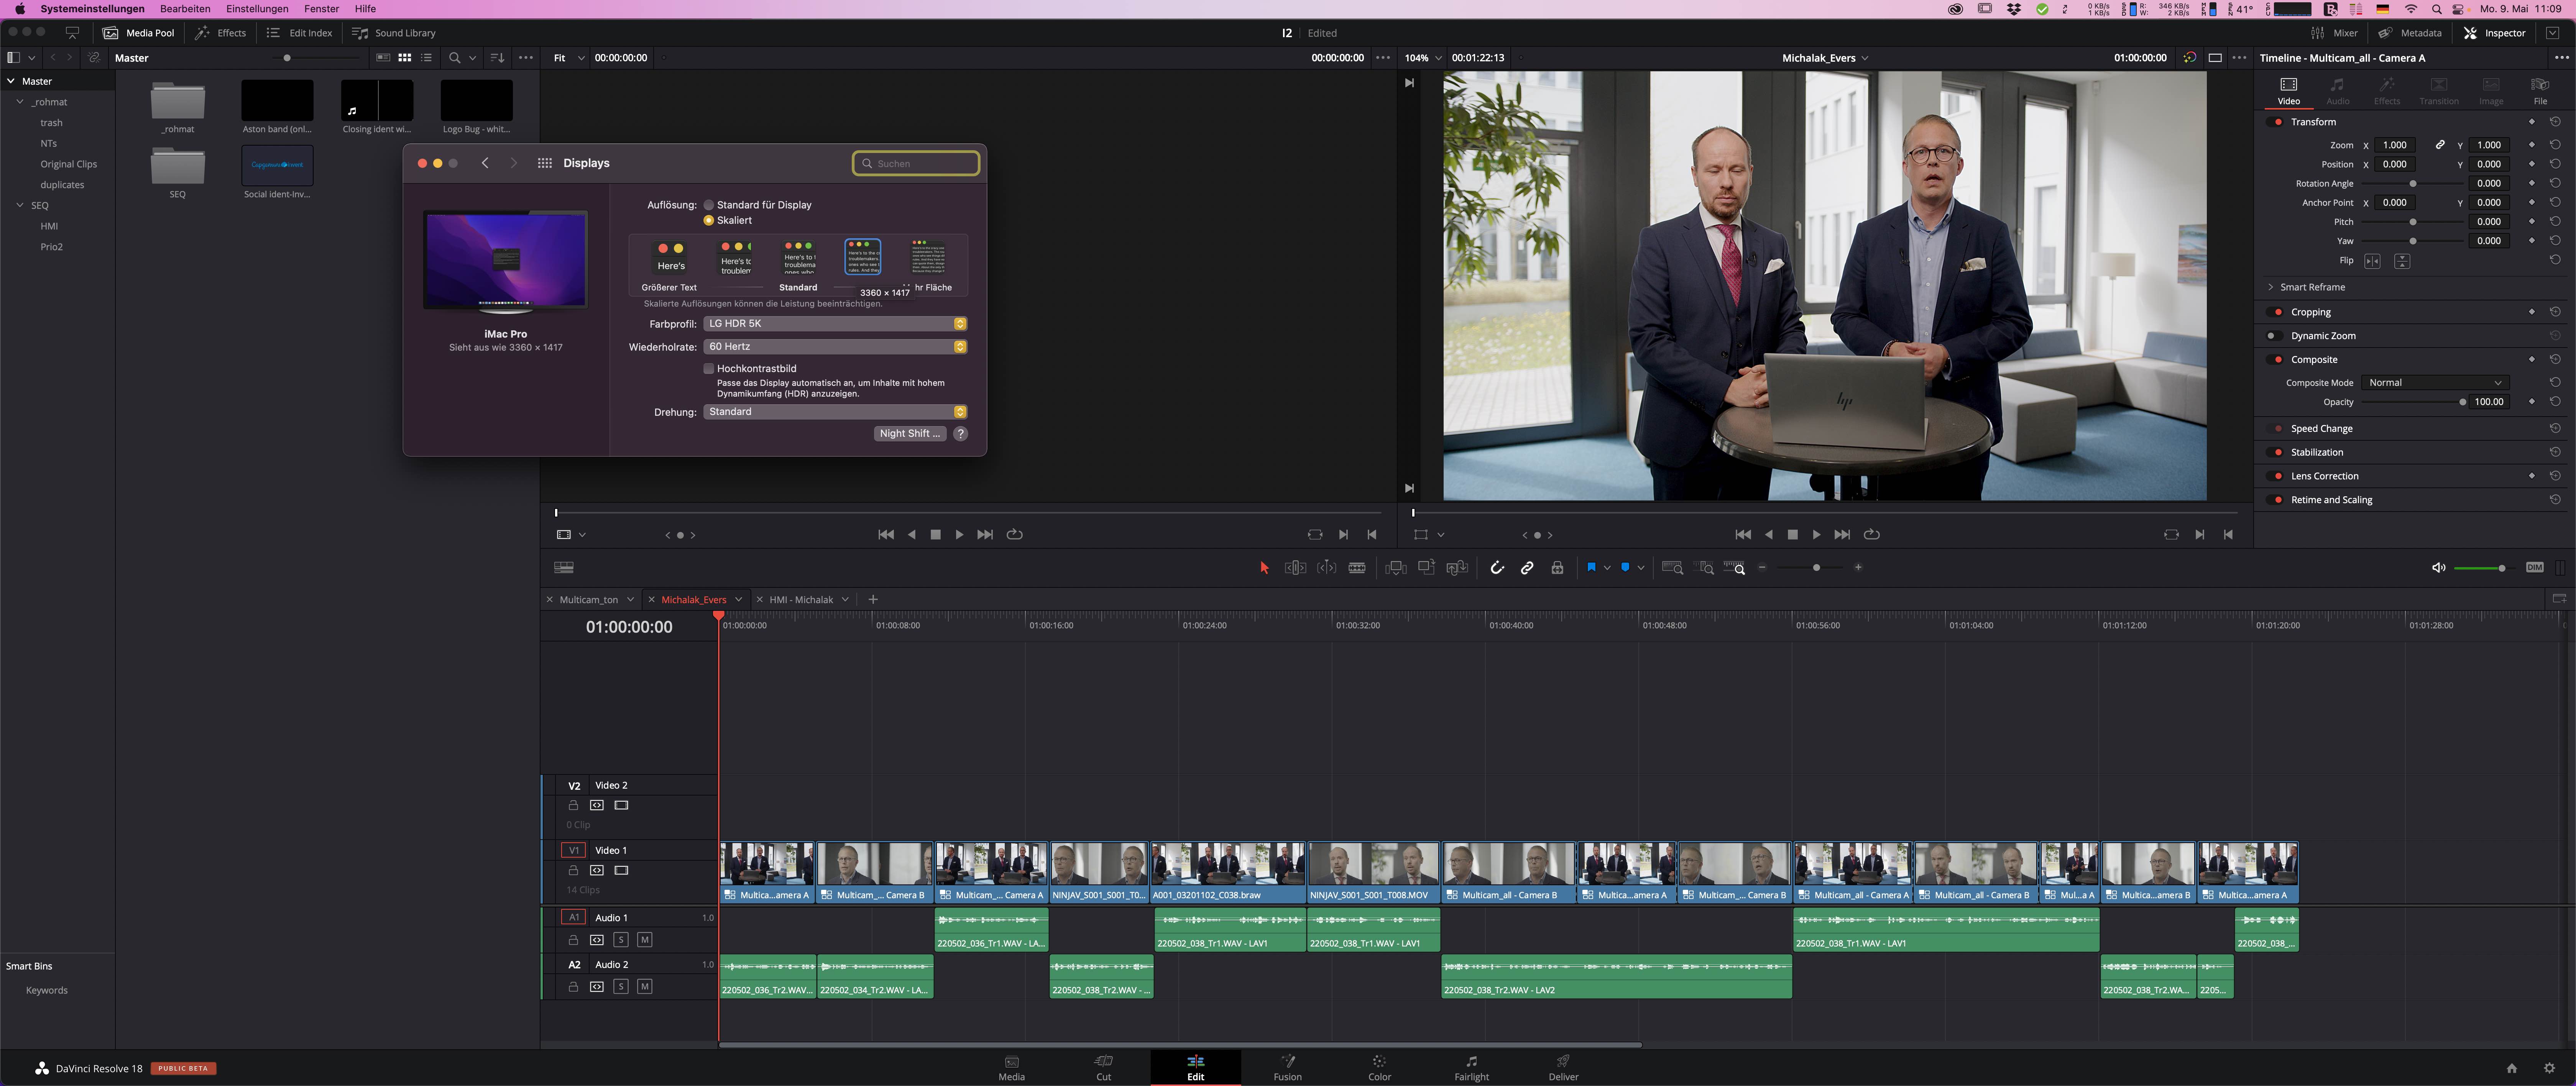Click the Full Extent Zoom icon
This screenshot has width=2576, height=1086.
1672,568
